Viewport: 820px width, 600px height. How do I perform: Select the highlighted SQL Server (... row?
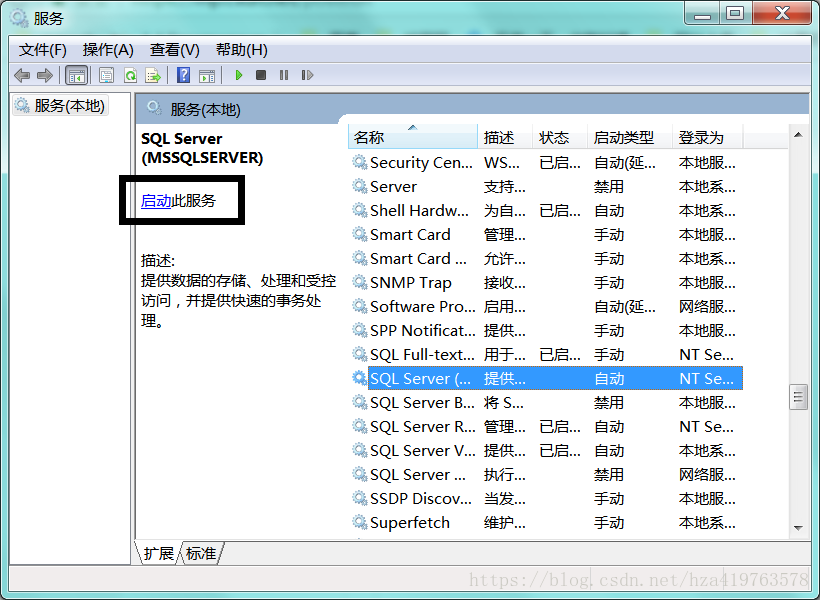(545, 378)
